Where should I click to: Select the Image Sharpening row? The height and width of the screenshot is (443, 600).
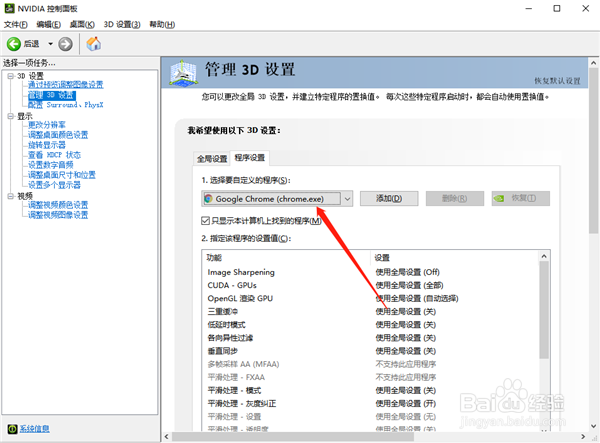point(370,272)
